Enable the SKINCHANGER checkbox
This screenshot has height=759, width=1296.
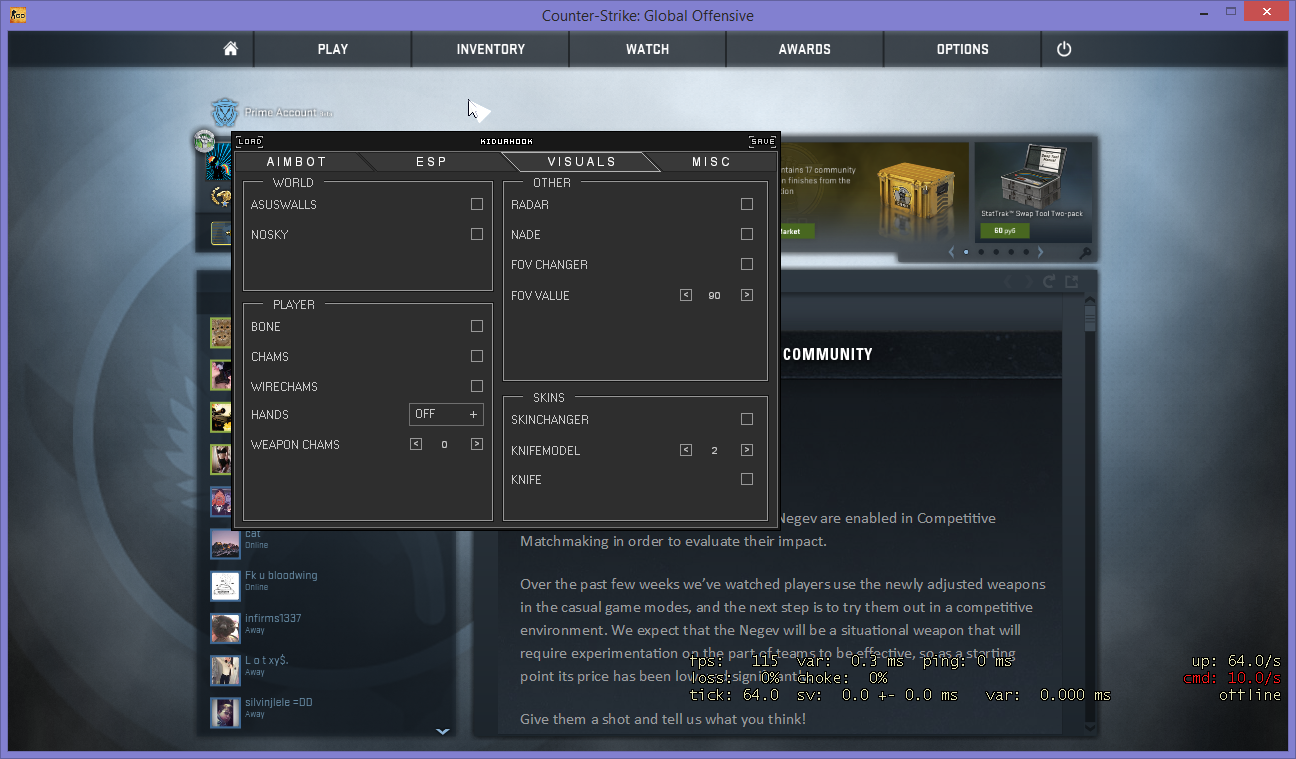[747, 419]
